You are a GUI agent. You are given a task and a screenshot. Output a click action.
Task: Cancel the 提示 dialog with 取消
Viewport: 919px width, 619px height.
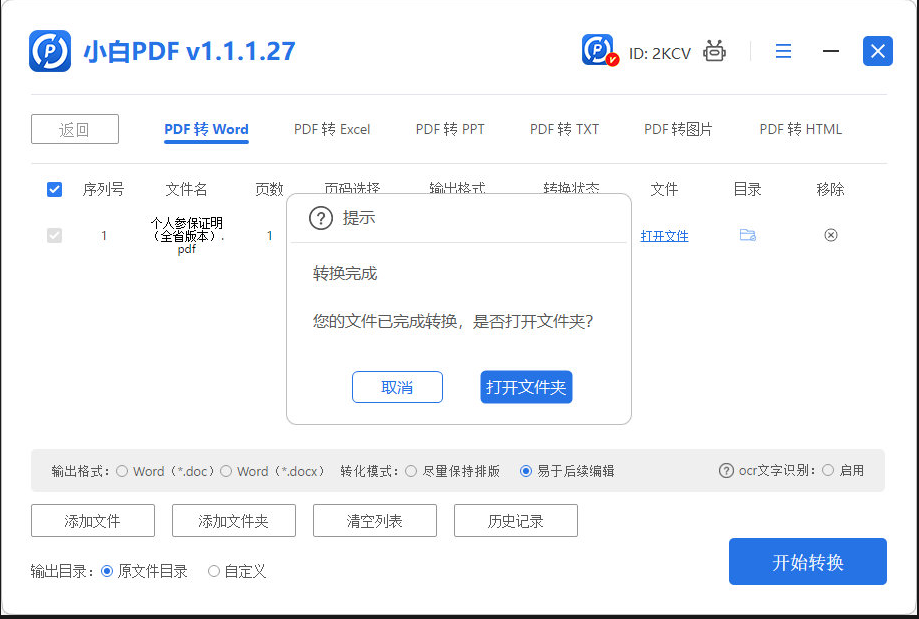(x=397, y=387)
